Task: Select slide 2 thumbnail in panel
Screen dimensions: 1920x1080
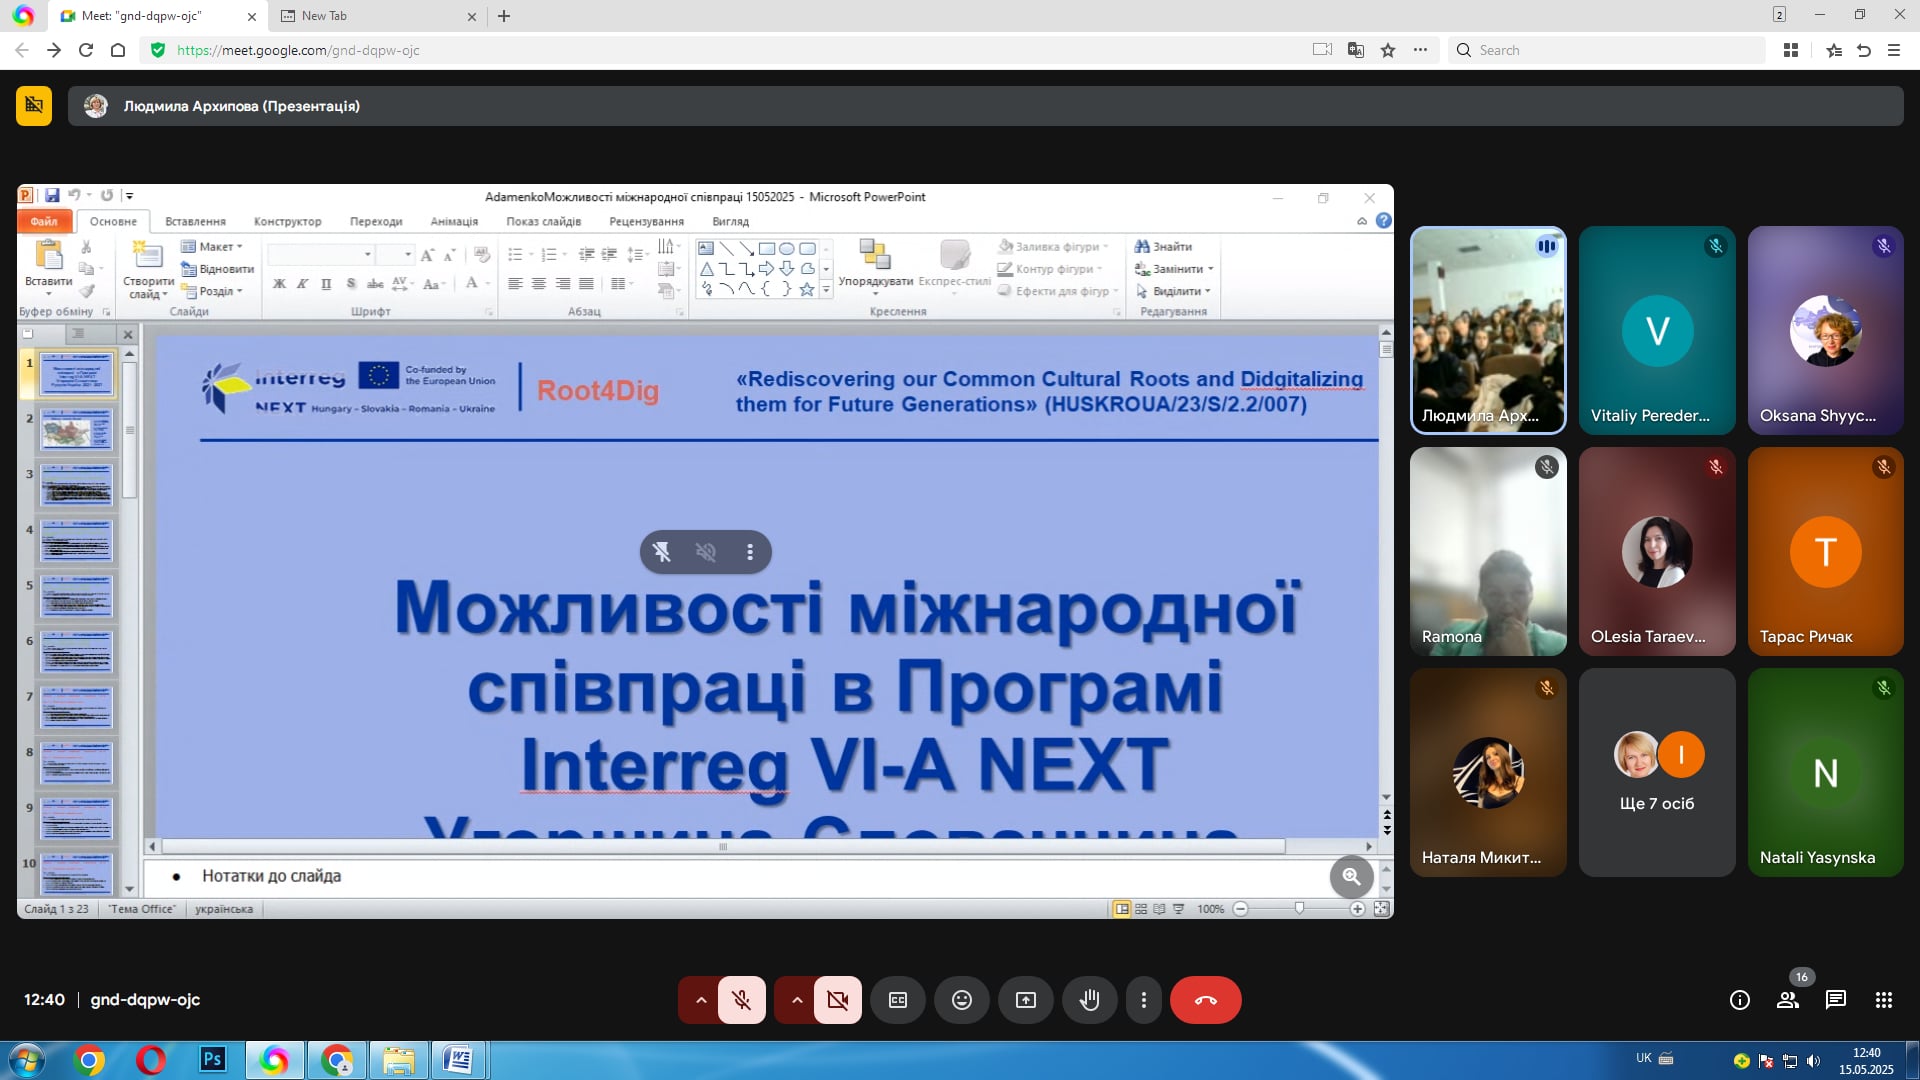Action: click(76, 430)
